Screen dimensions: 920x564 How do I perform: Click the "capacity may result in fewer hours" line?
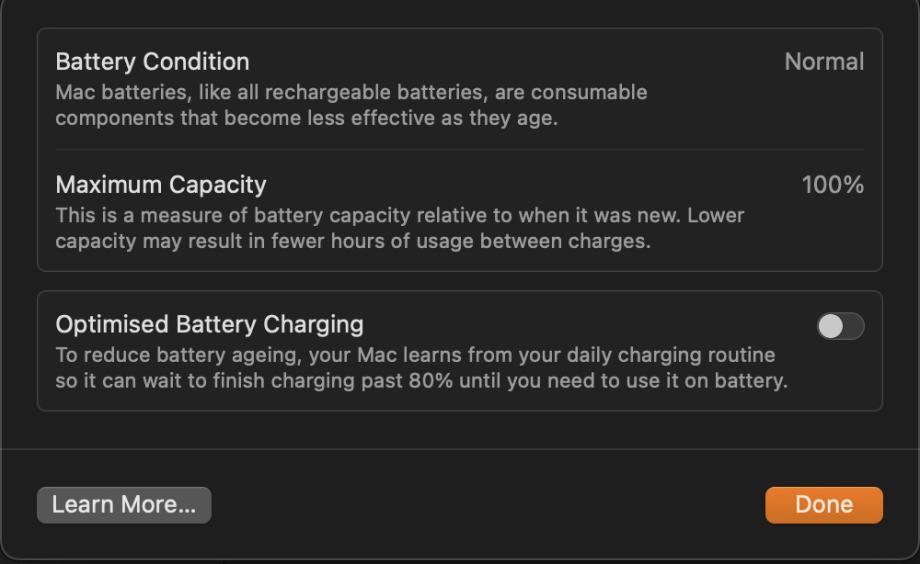click(352, 241)
